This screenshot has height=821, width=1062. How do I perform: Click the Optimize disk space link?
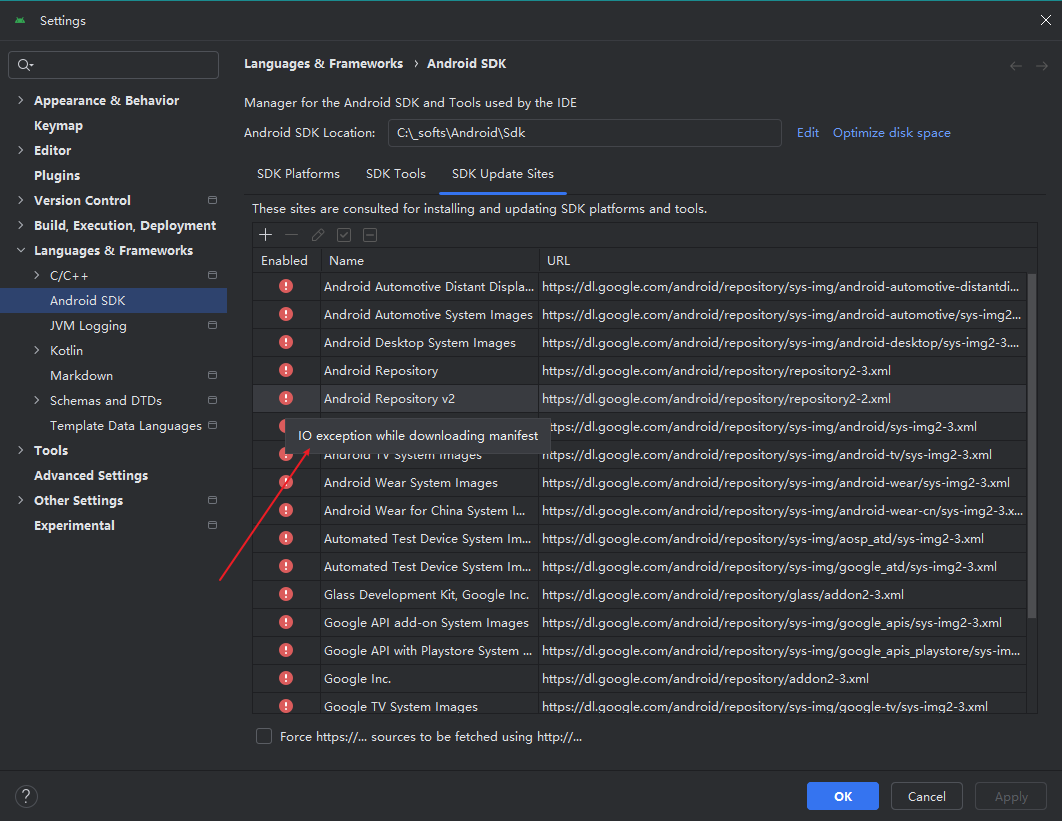(x=891, y=133)
